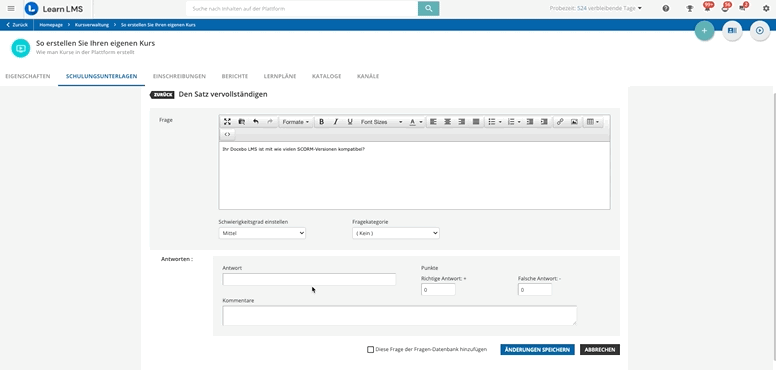The width and height of the screenshot is (776, 370).
Task: Insert an image in editor
Action: pyautogui.click(x=574, y=122)
